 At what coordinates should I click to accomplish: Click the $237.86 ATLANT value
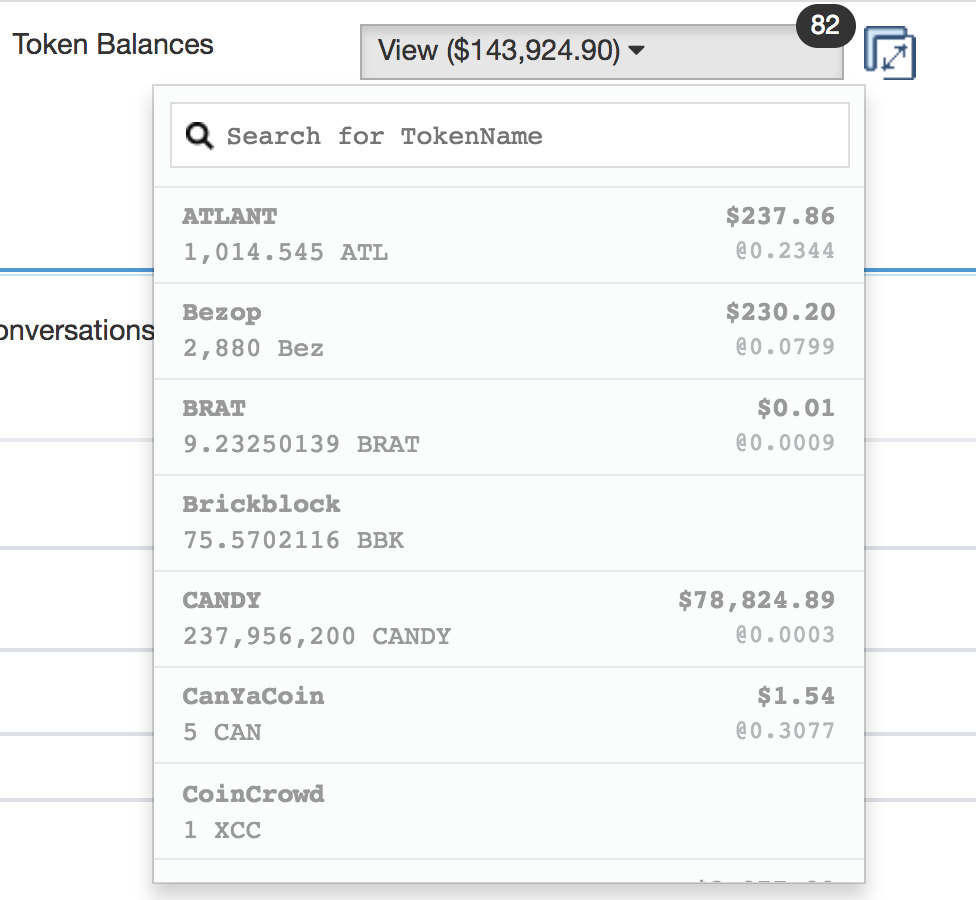pyautogui.click(x=780, y=216)
